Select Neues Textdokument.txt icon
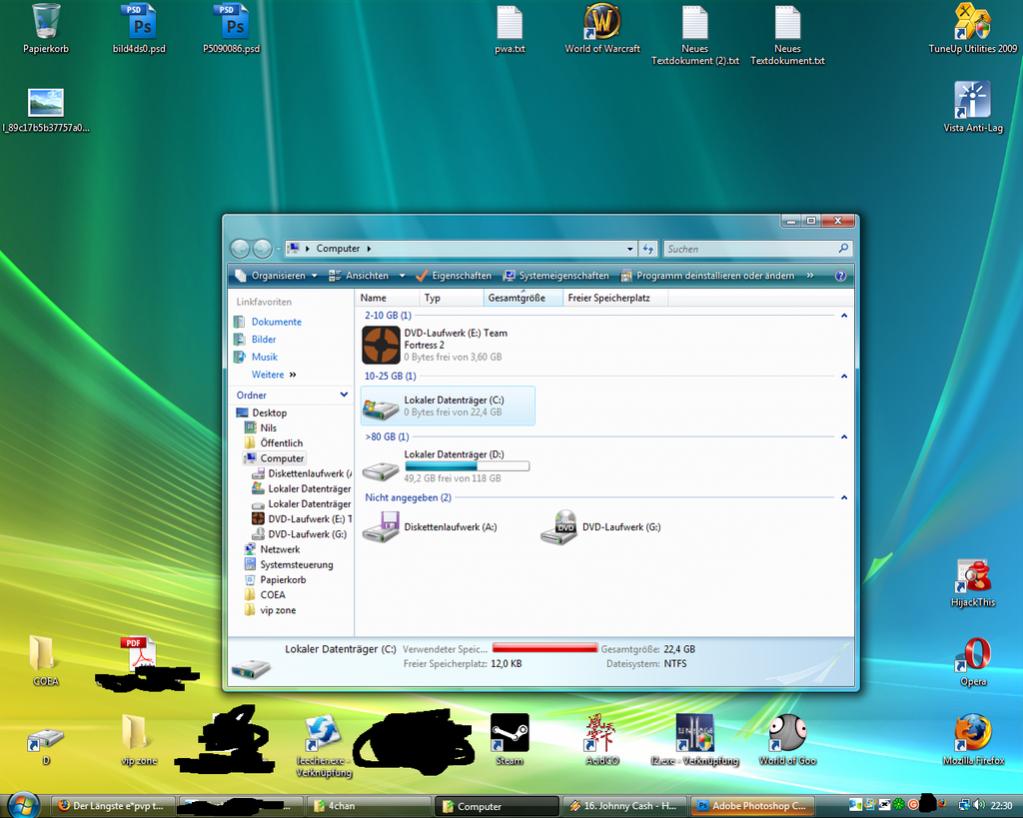1023x818 pixels. (787, 35)
